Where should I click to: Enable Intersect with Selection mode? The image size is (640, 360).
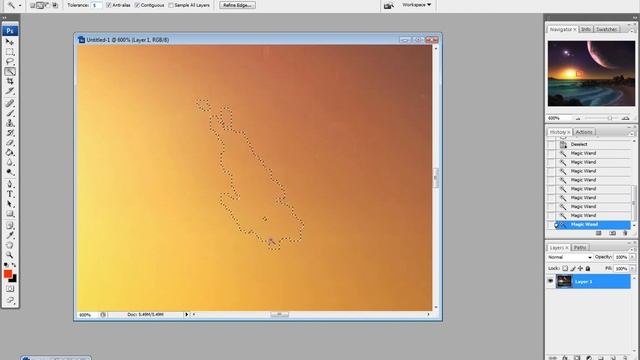coord(54,5)
